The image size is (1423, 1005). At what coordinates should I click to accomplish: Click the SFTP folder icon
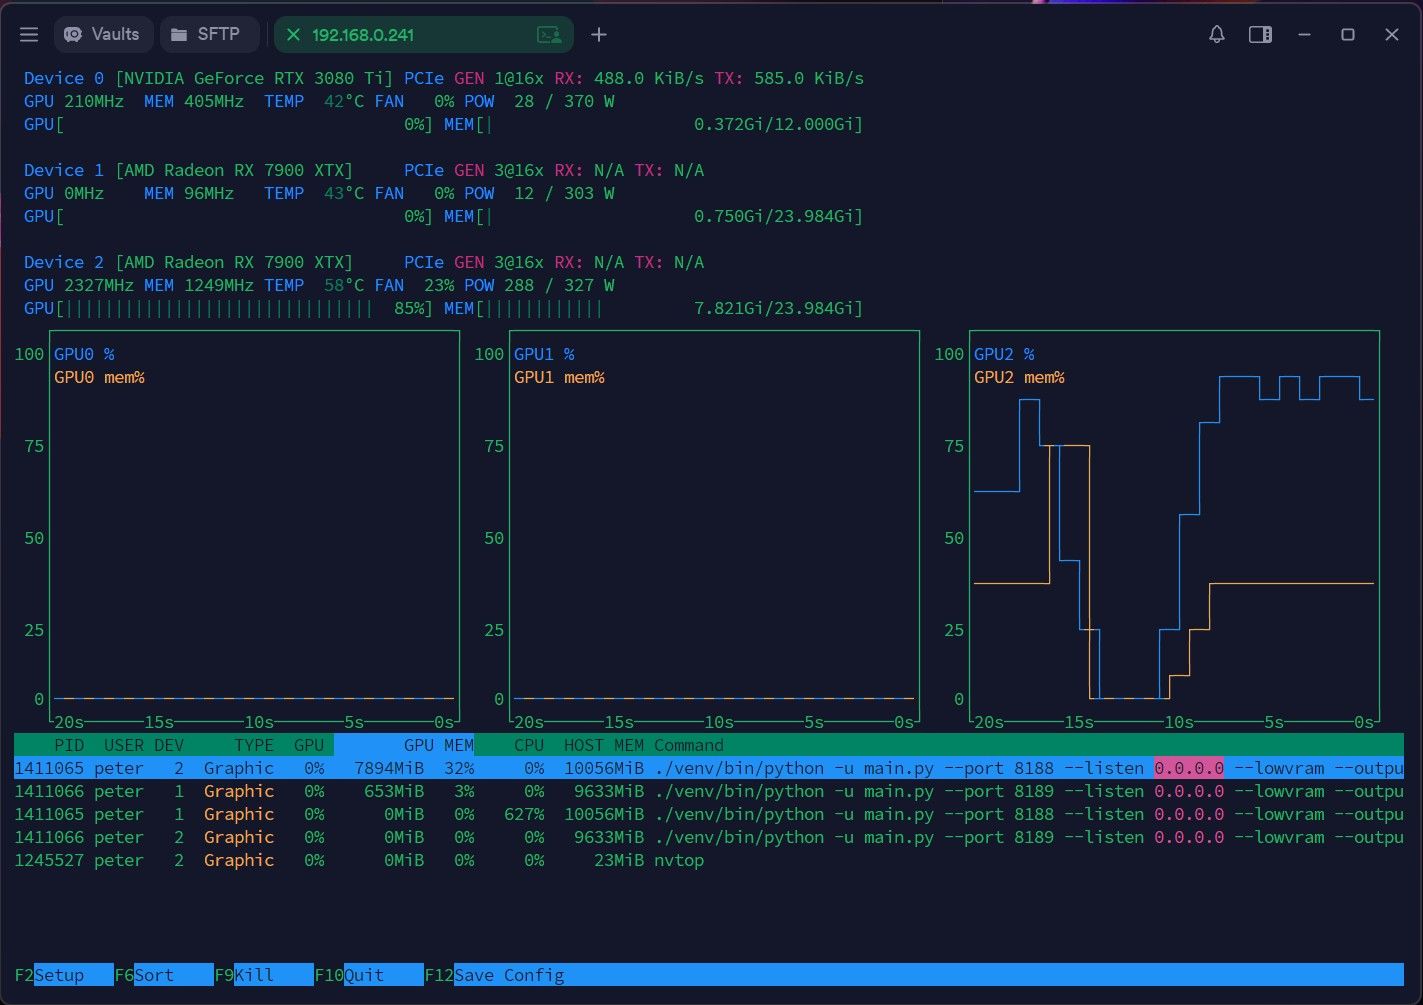179,34
